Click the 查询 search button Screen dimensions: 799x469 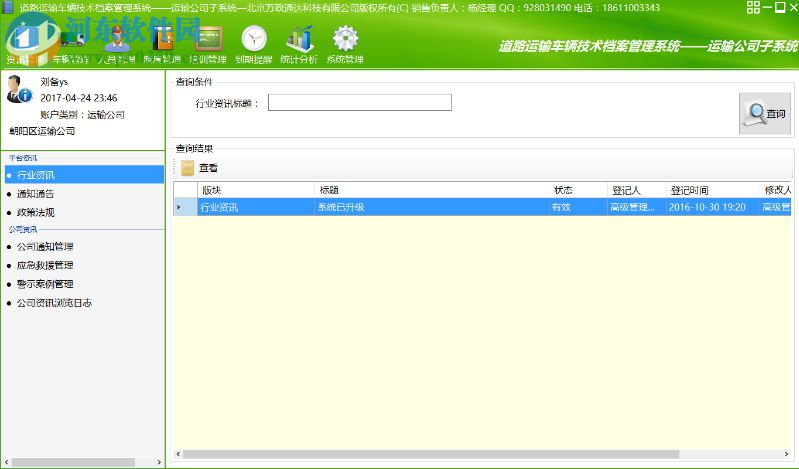[765, 113]
